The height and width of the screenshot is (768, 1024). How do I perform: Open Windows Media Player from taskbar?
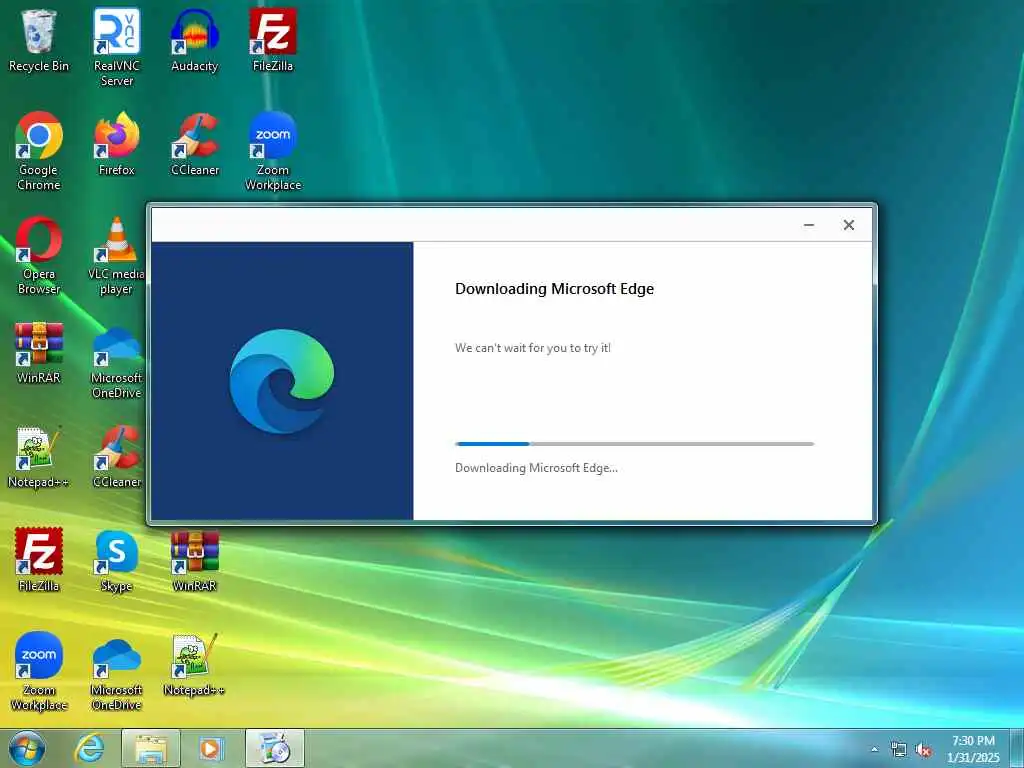pyautogui.click(x=210, y=748)
